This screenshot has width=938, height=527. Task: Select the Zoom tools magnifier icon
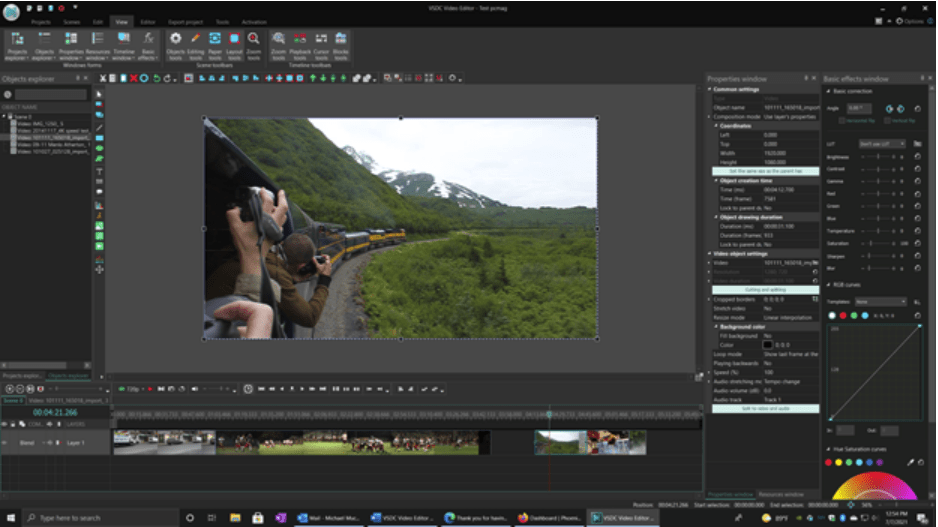point(253,40)
